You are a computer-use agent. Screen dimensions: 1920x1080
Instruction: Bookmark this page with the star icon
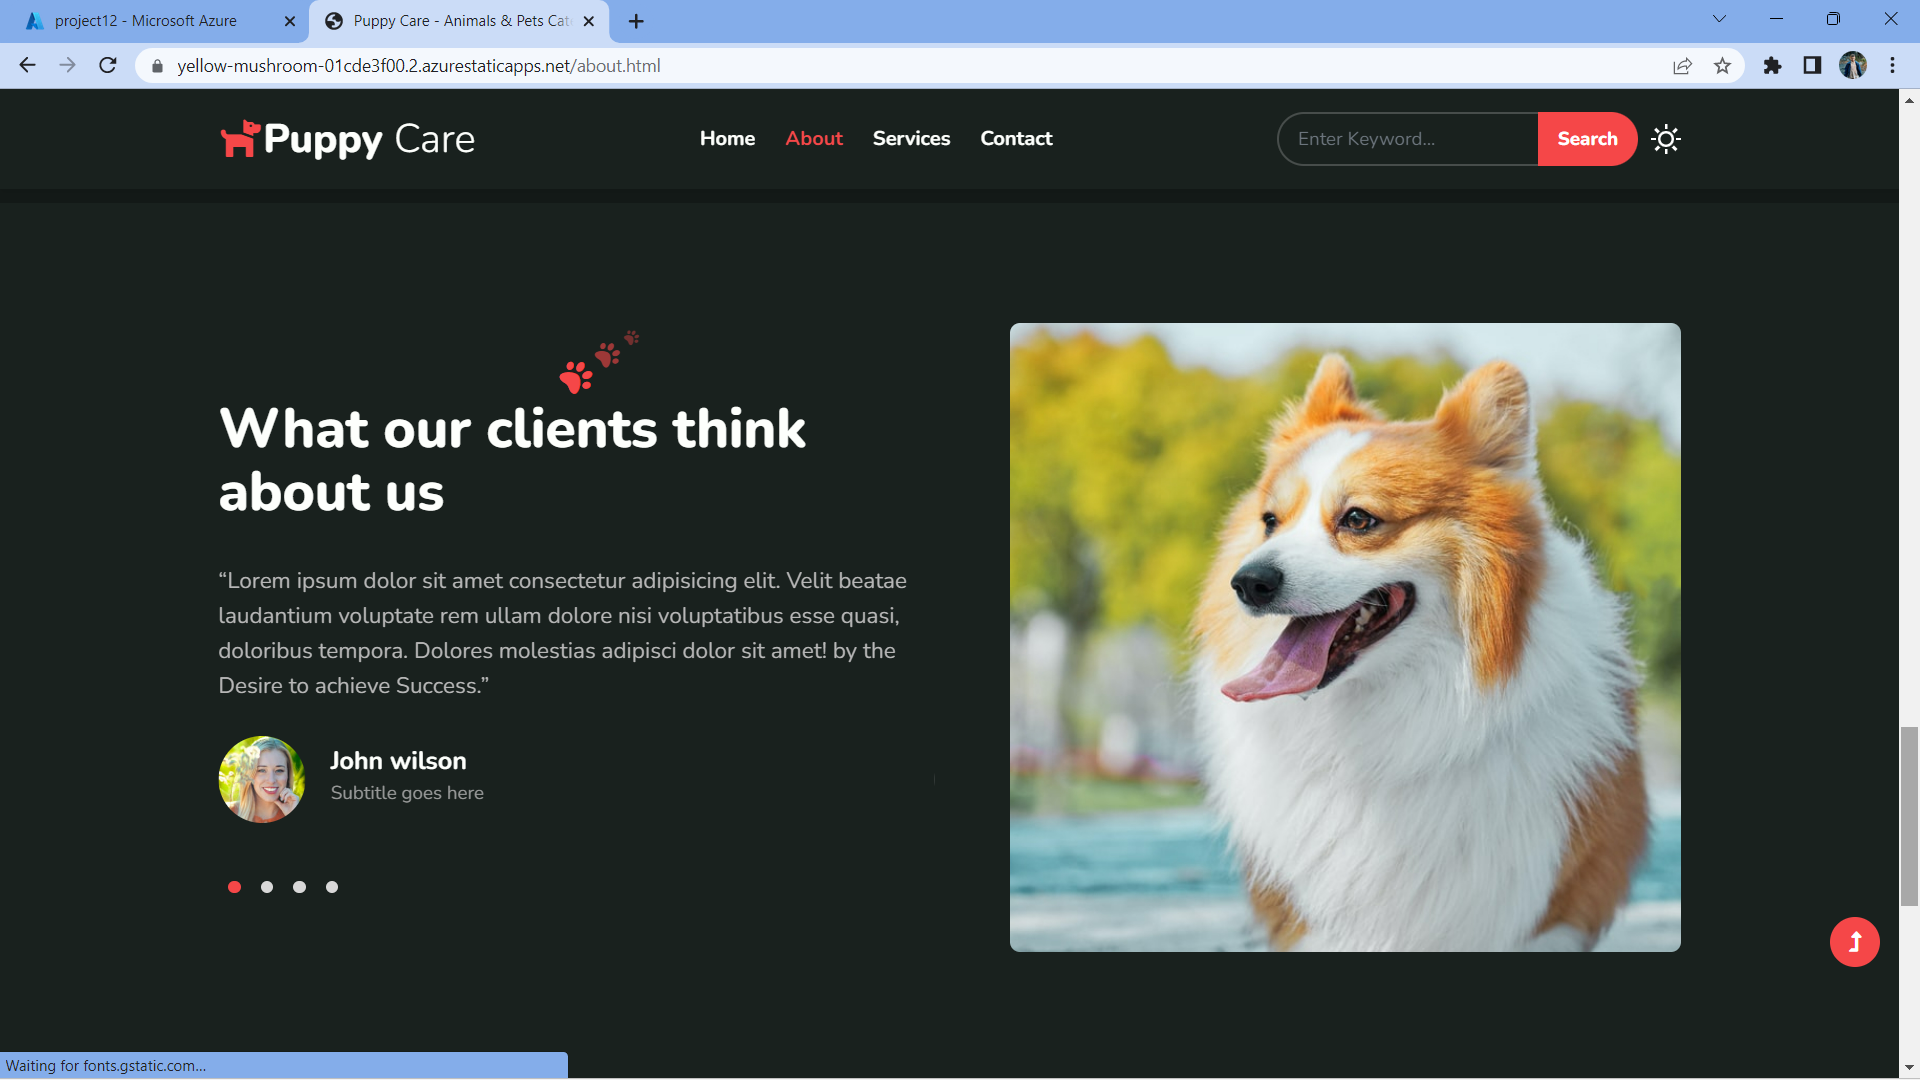pos(1722,66)
